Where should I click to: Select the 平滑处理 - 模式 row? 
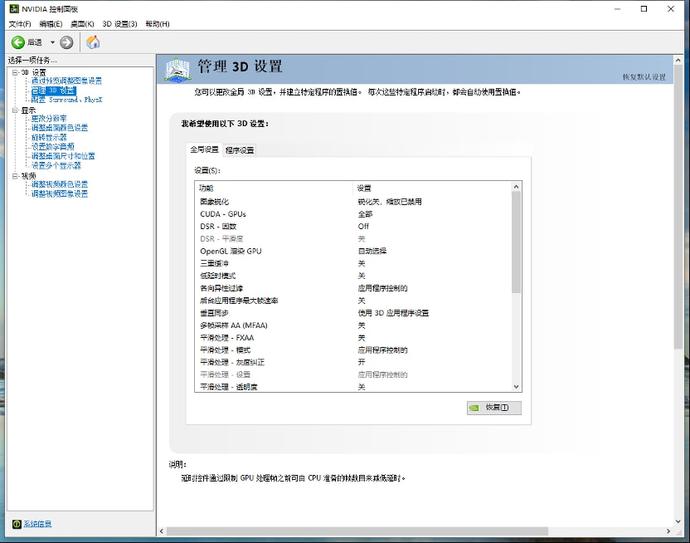click(x=353, y=350)
